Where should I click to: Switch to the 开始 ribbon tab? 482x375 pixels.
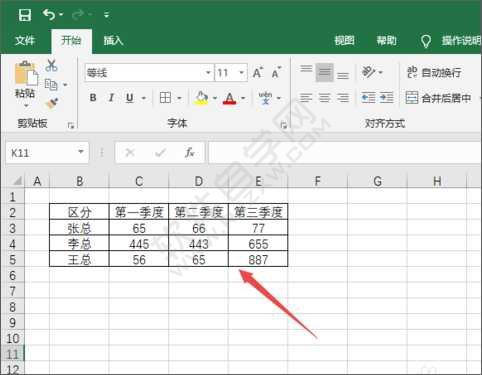coord(71,41)
